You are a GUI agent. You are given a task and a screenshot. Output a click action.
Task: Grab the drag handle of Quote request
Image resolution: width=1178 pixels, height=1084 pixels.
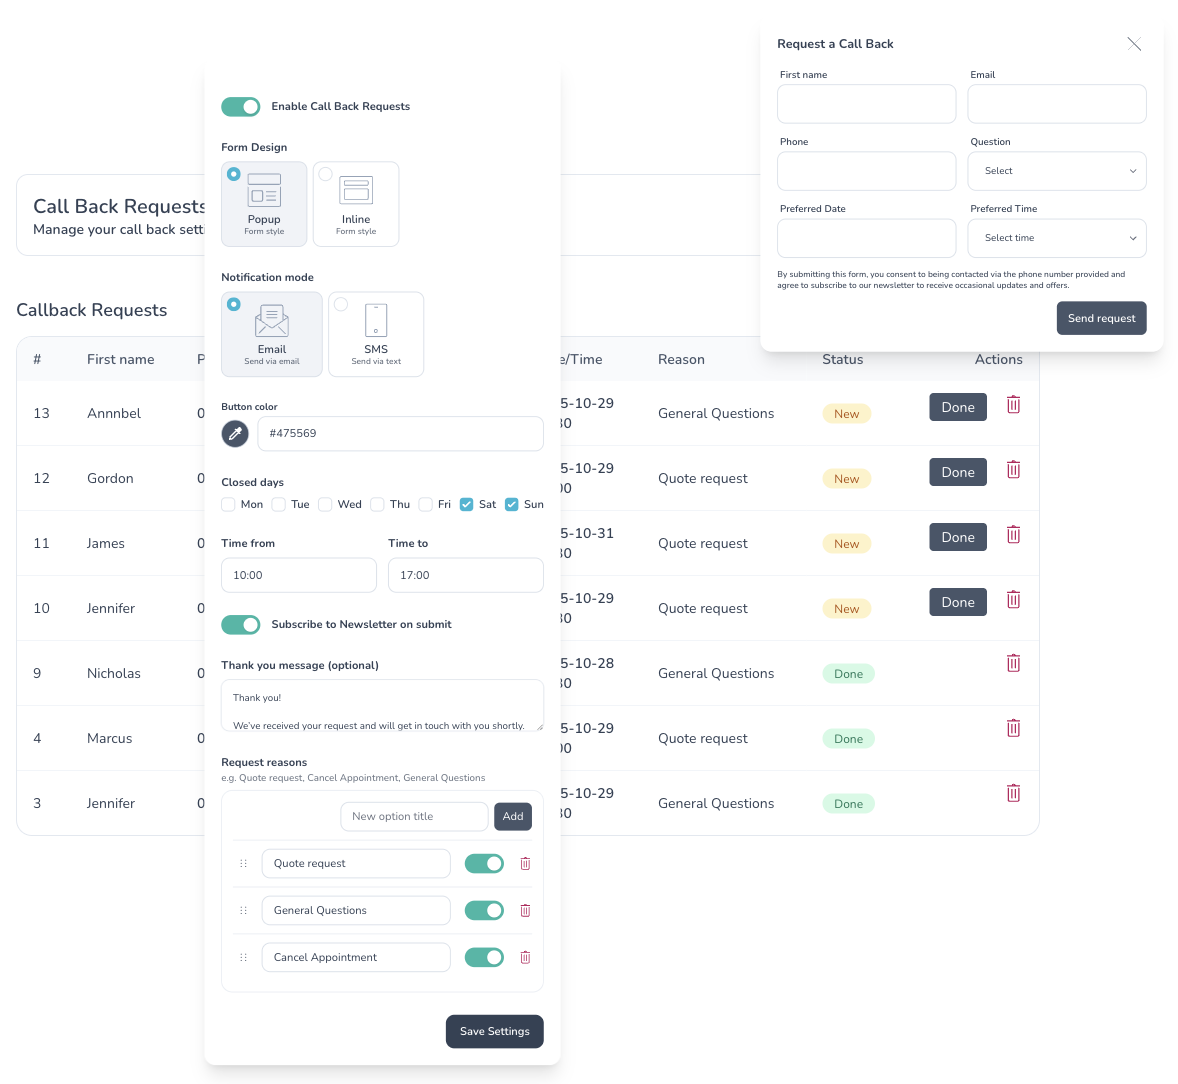243,864
